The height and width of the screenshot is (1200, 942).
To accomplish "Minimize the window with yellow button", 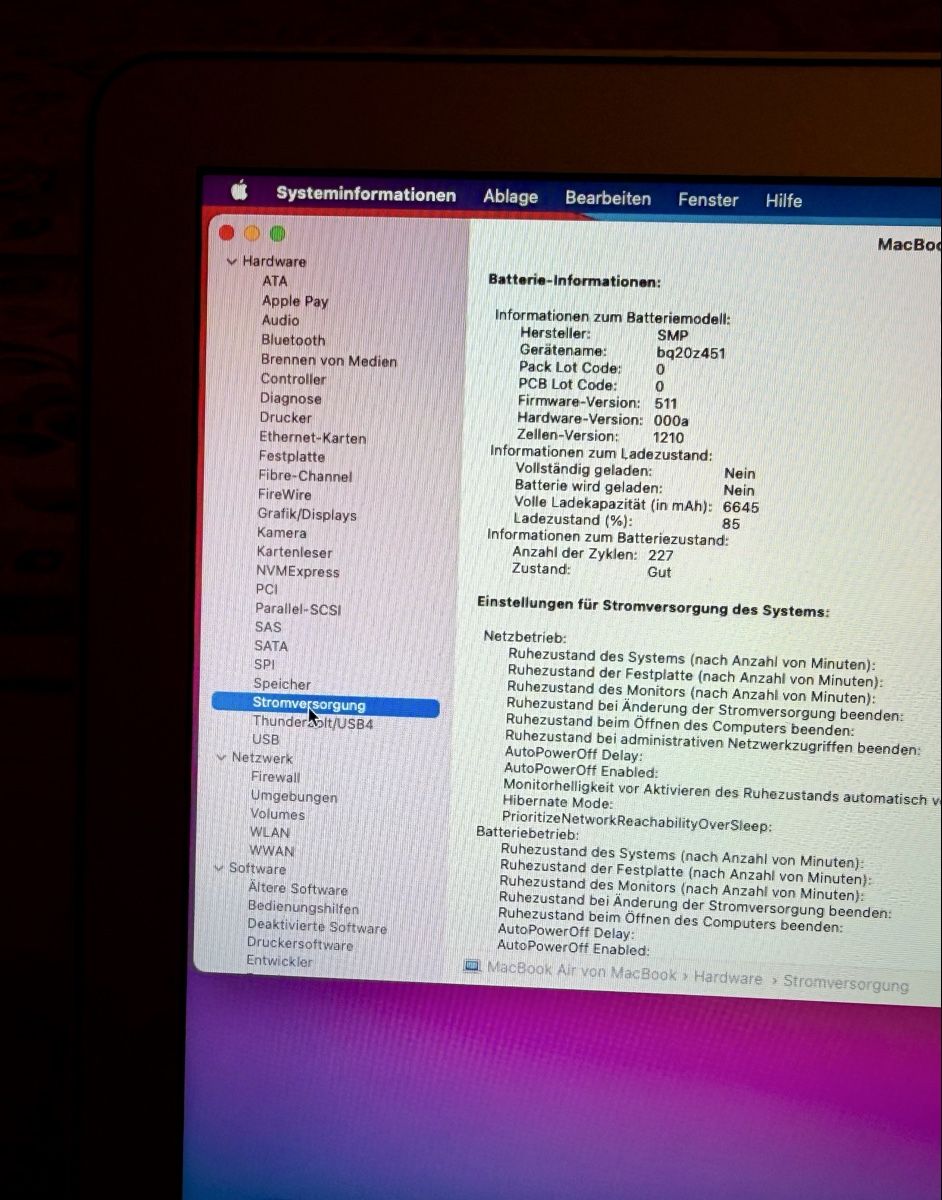I will pyautogui.click(x=252, y=233).
